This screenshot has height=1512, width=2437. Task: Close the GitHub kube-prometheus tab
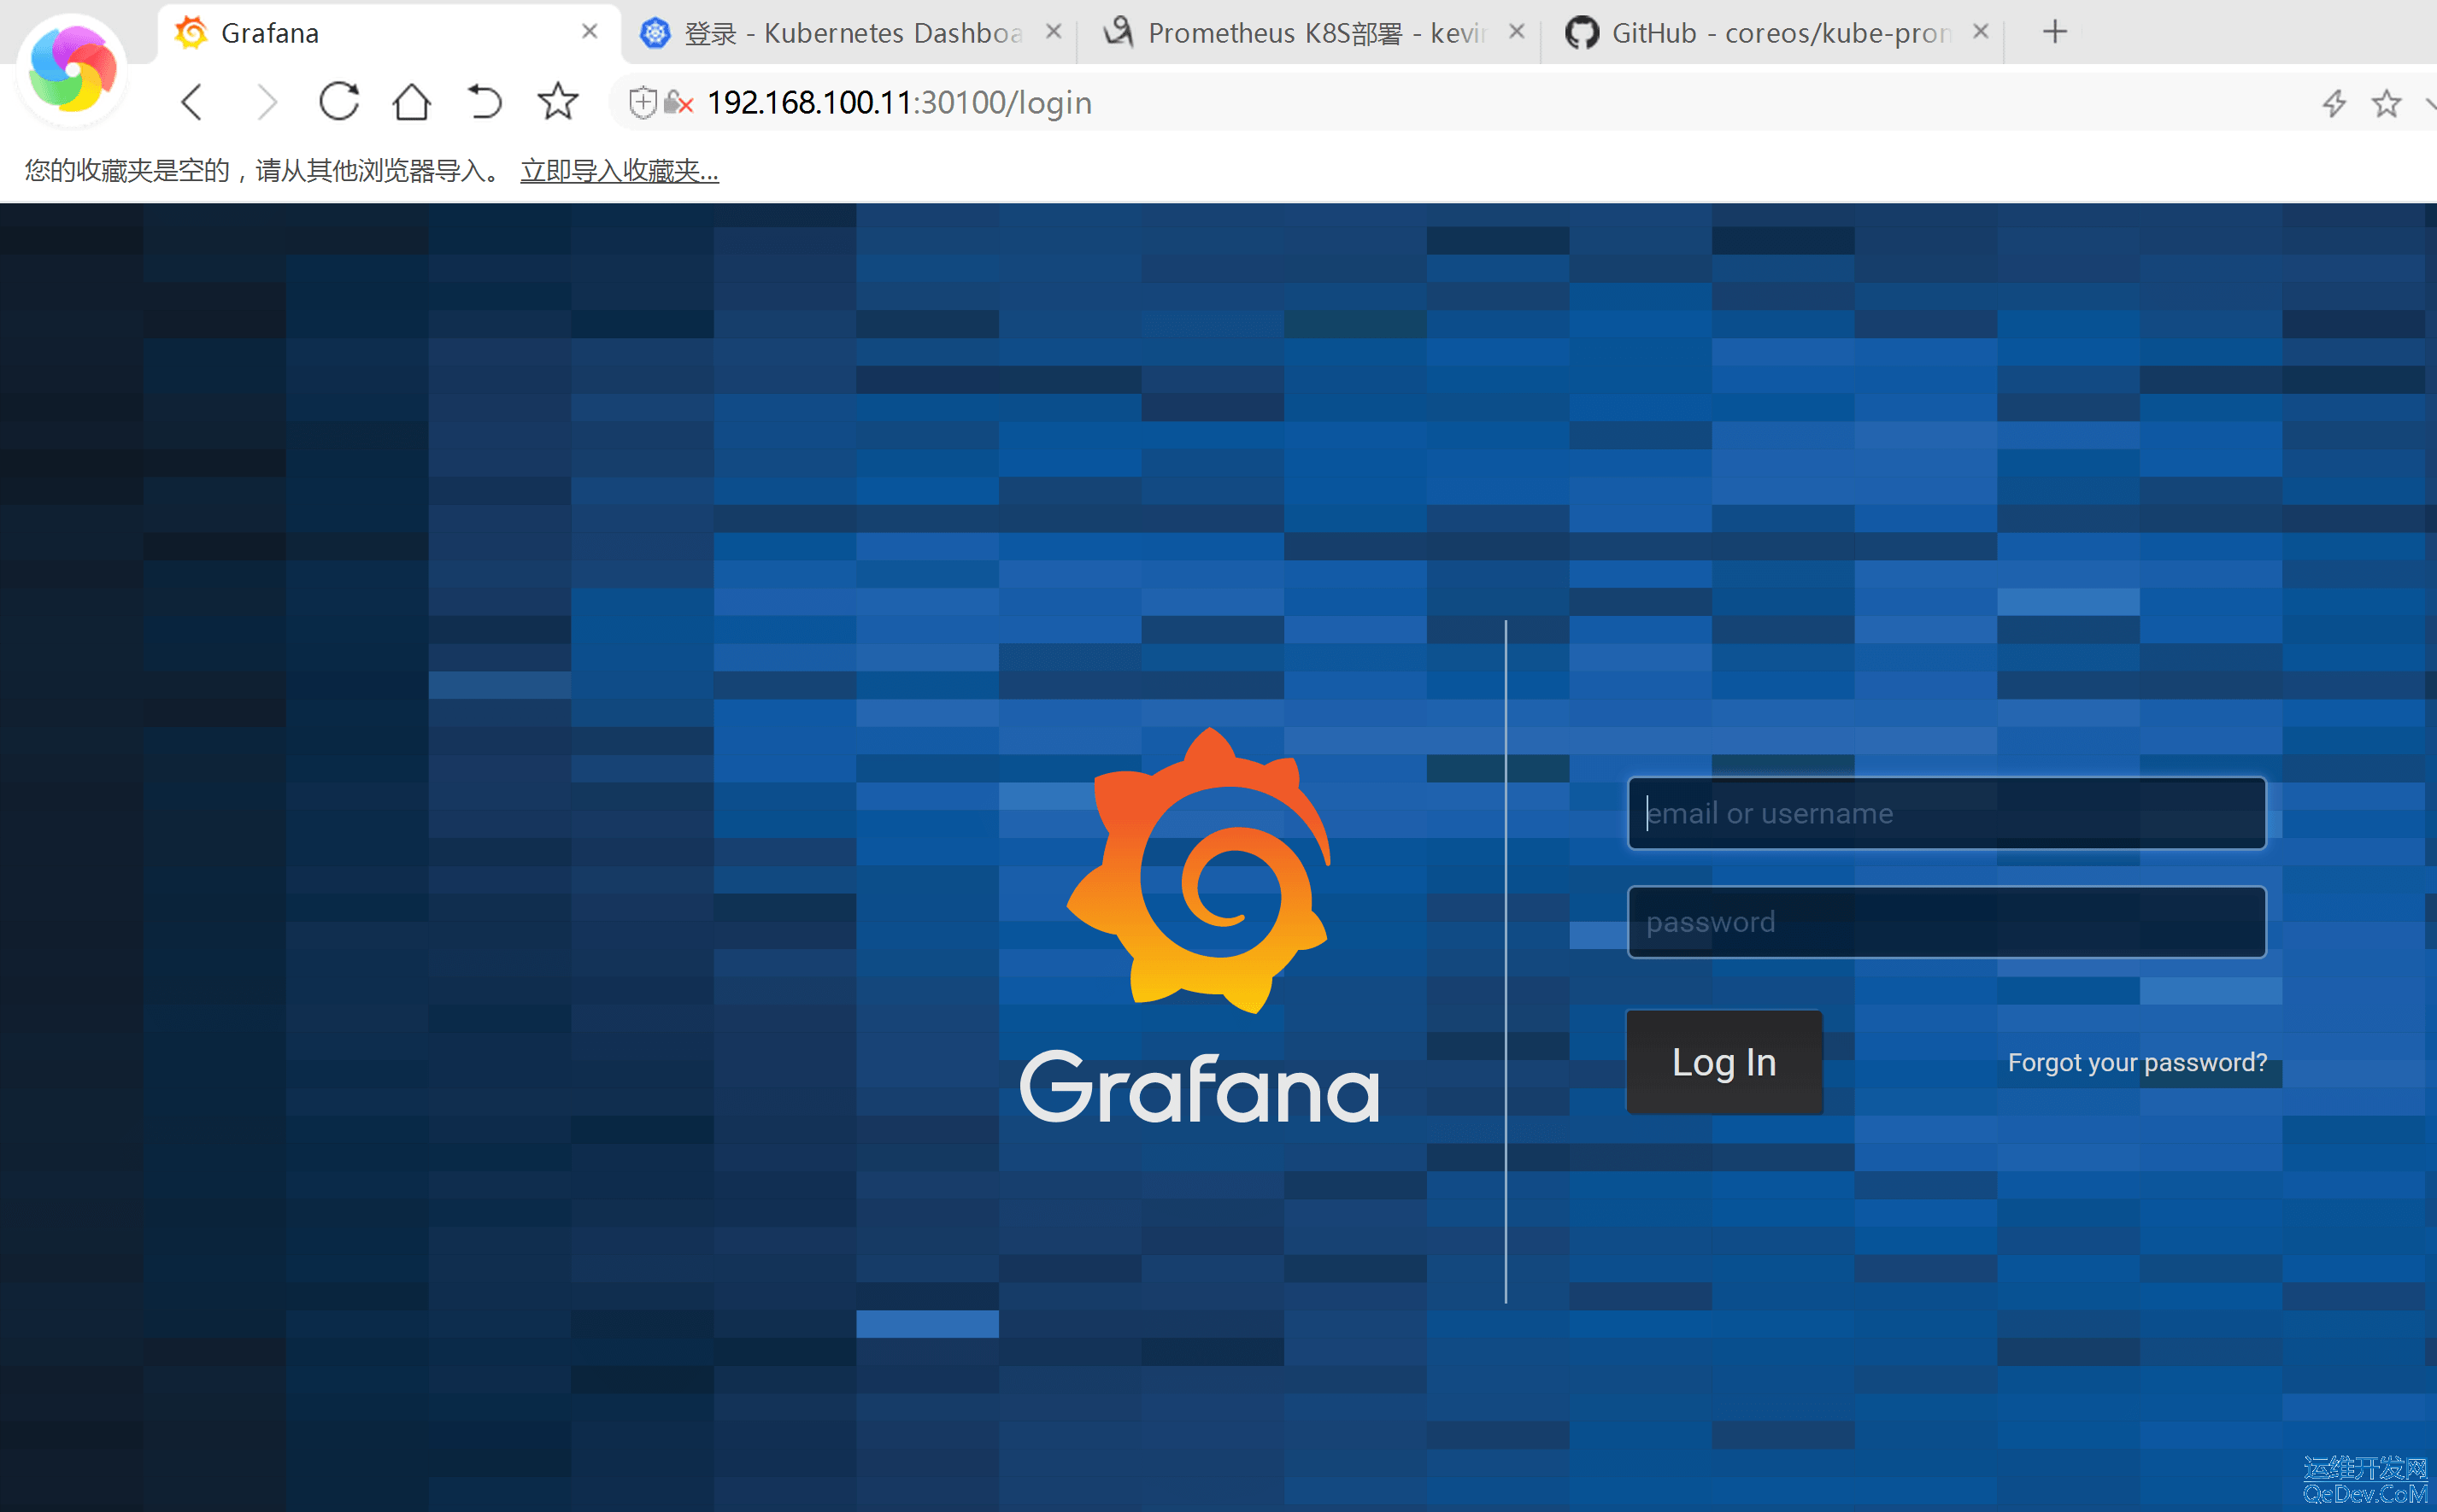pyautogui.click(x=1980, y=32)
